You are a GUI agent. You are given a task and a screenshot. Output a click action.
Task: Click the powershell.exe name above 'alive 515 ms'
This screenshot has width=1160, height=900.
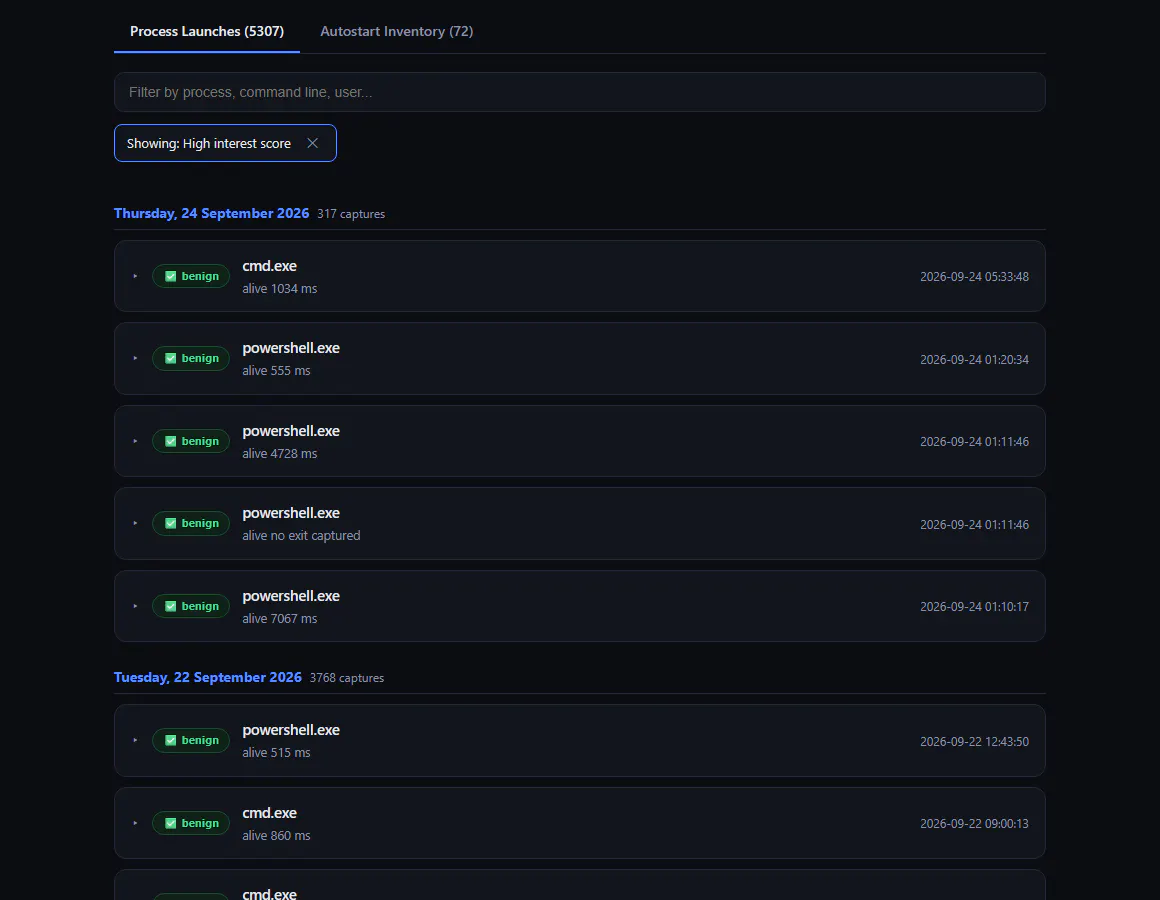(291, 730)
